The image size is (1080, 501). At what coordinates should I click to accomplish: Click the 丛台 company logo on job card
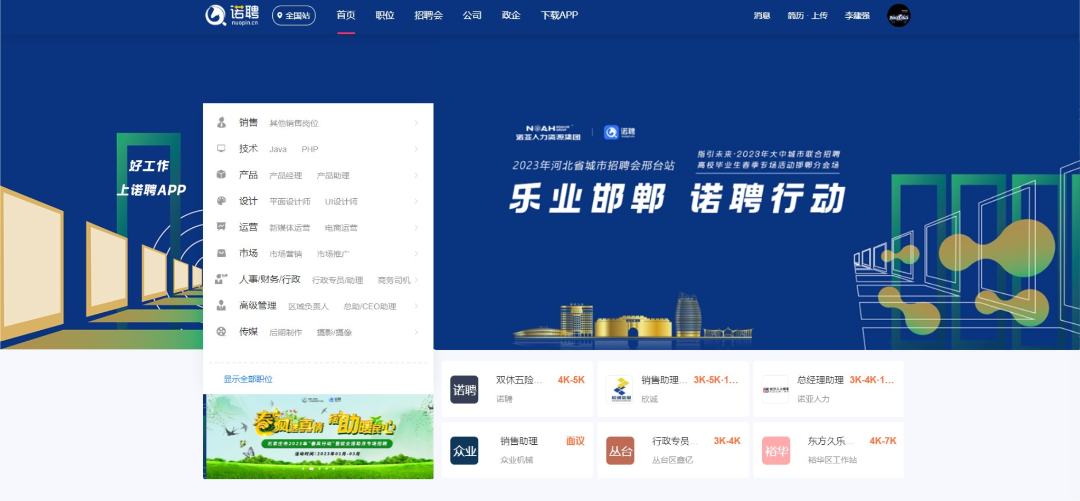620,451
